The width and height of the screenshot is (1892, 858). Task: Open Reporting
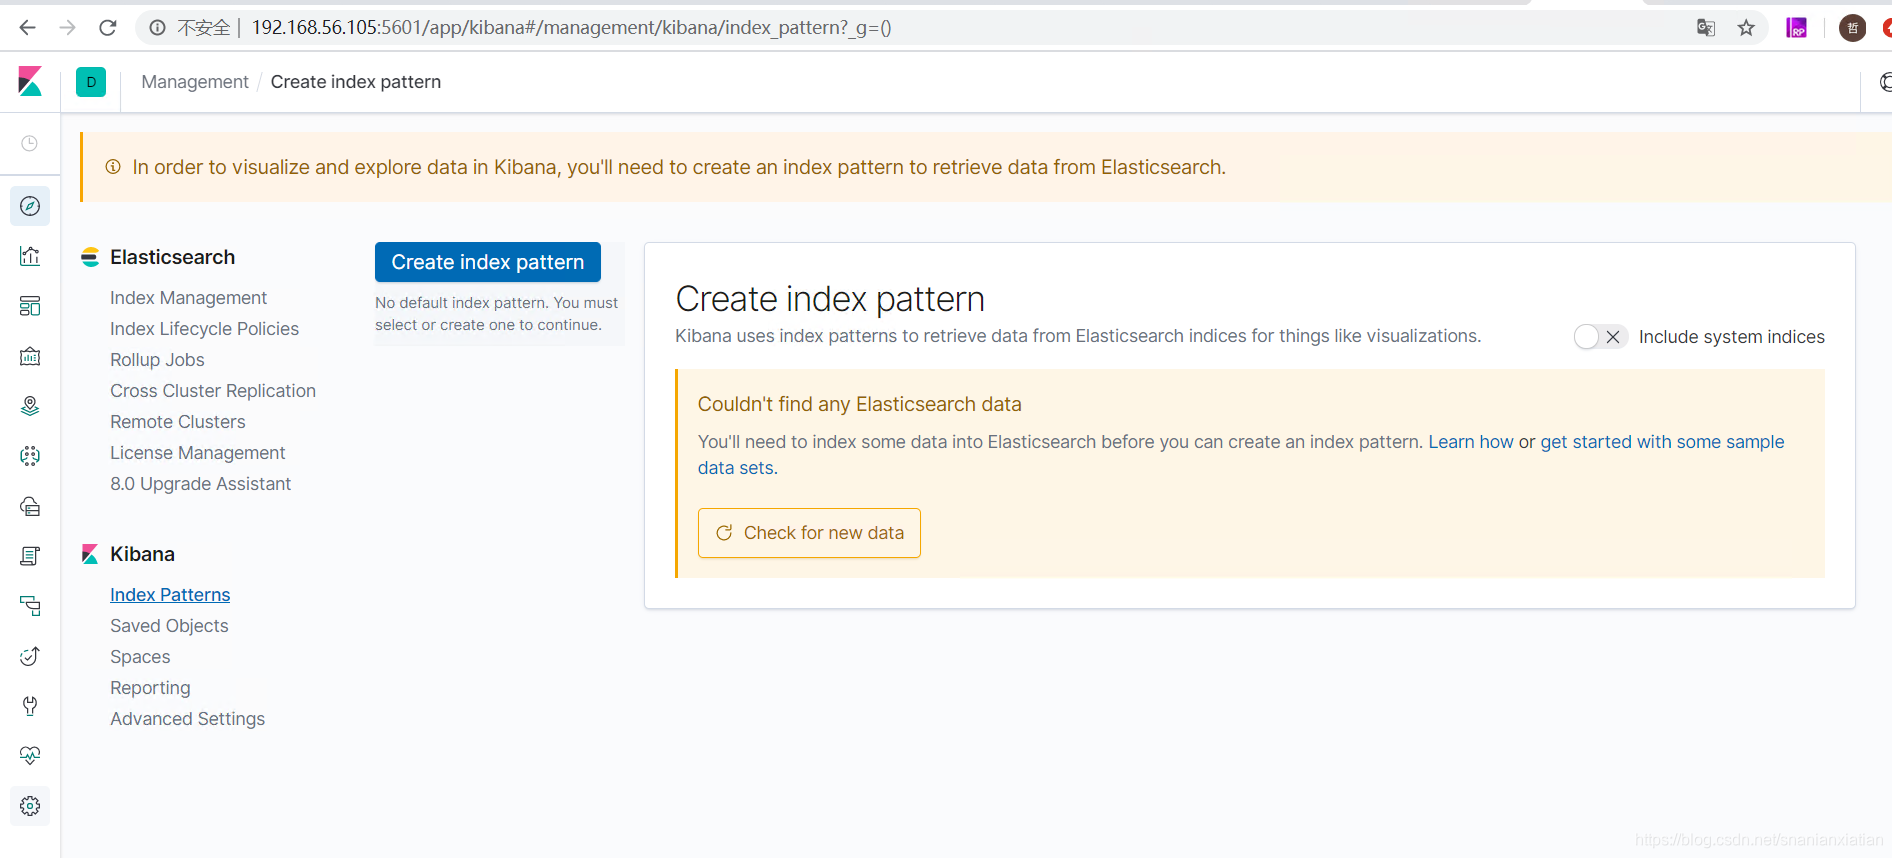coord(150,688)
